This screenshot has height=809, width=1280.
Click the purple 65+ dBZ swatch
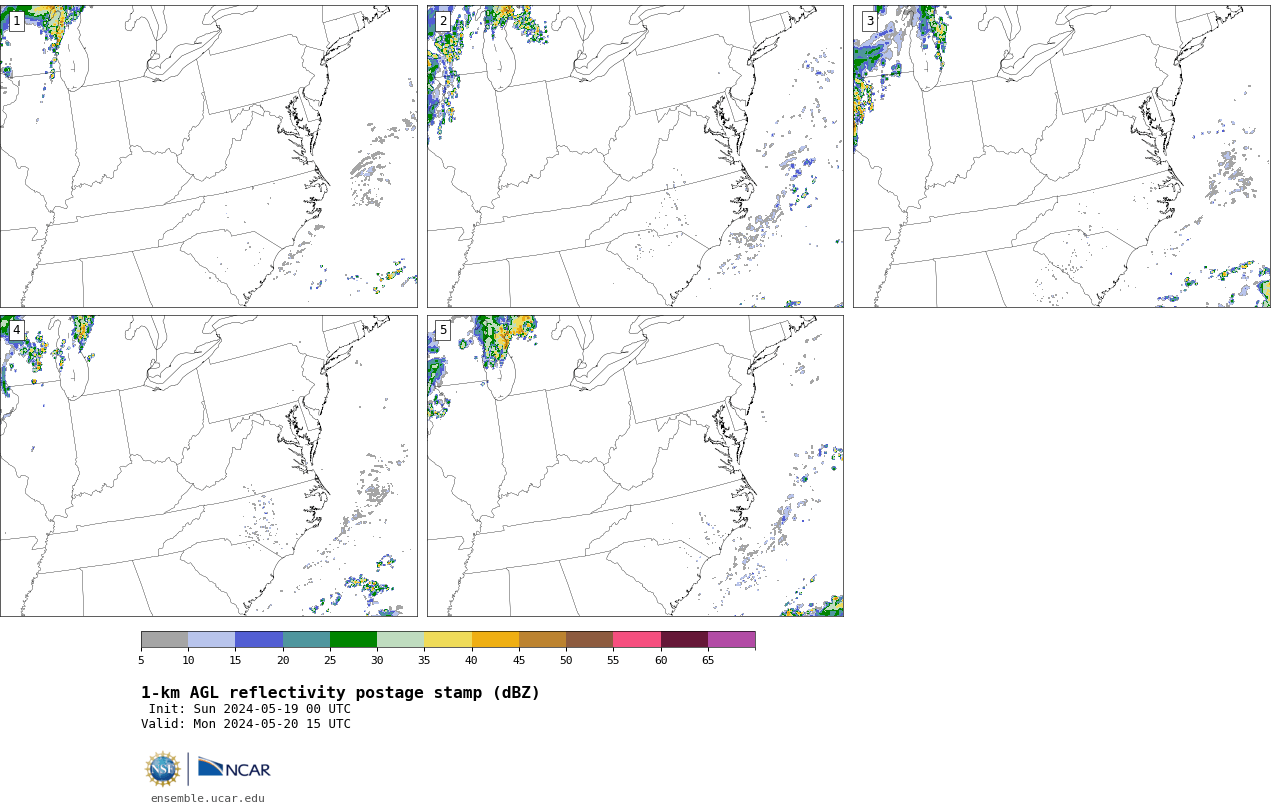731,640
